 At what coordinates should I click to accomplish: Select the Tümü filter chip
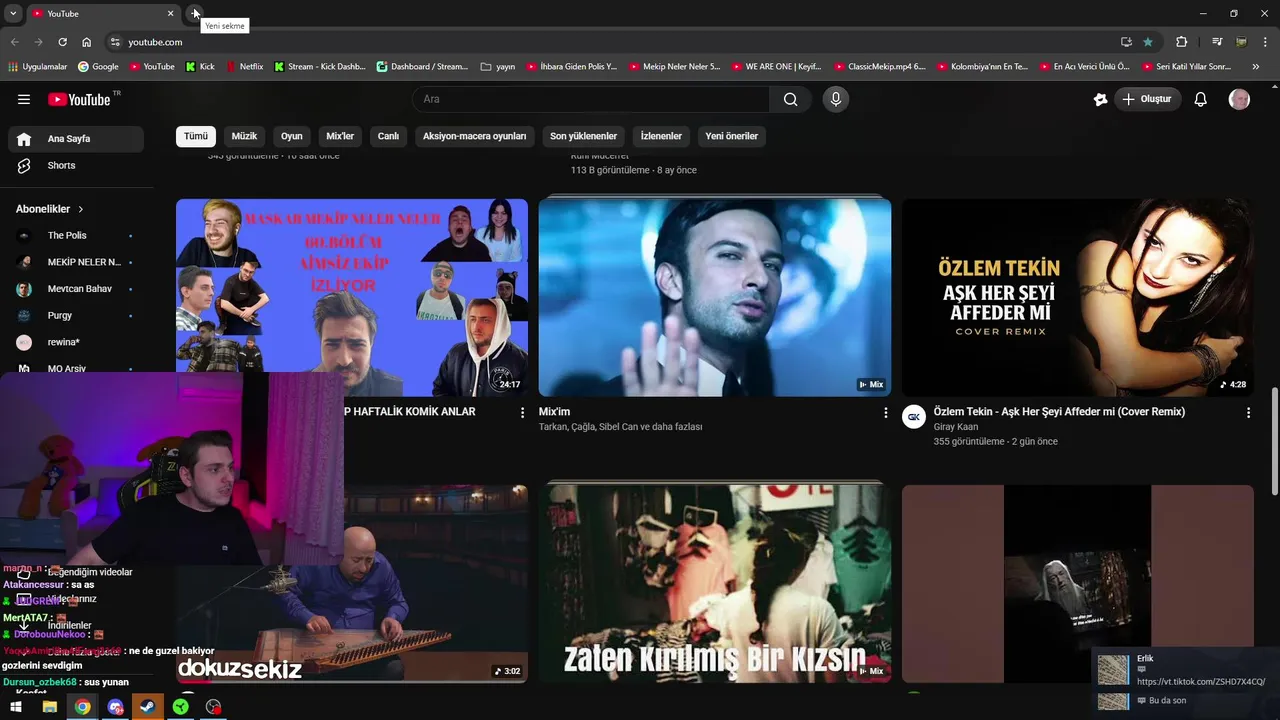(196, 136)
